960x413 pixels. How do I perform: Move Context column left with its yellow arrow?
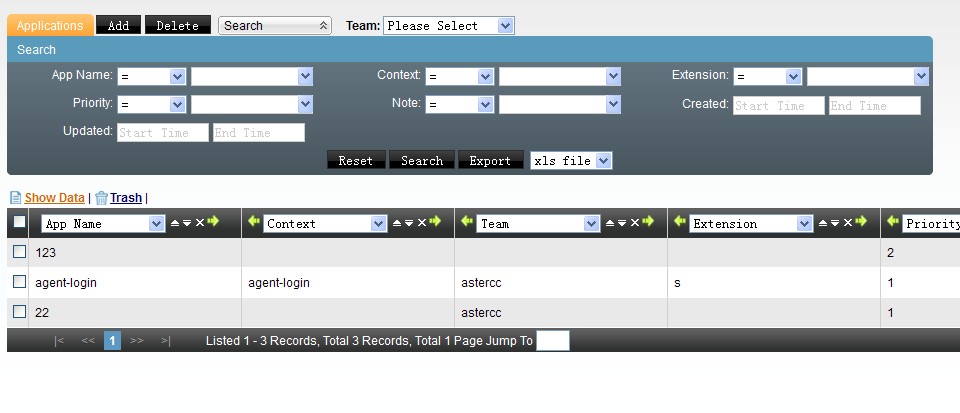click(253, 223)
